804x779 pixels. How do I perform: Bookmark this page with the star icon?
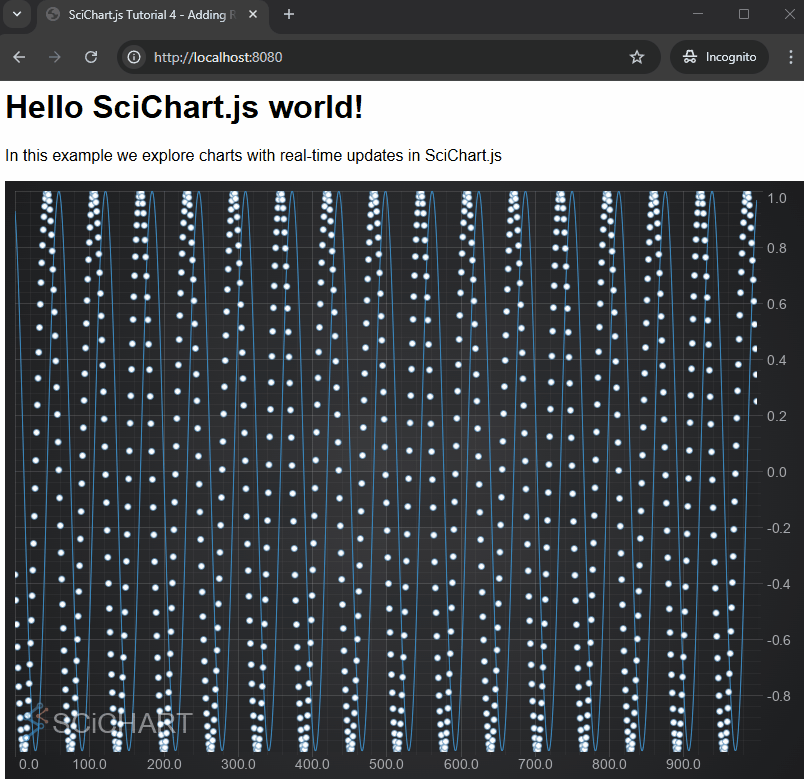(637, 57)
